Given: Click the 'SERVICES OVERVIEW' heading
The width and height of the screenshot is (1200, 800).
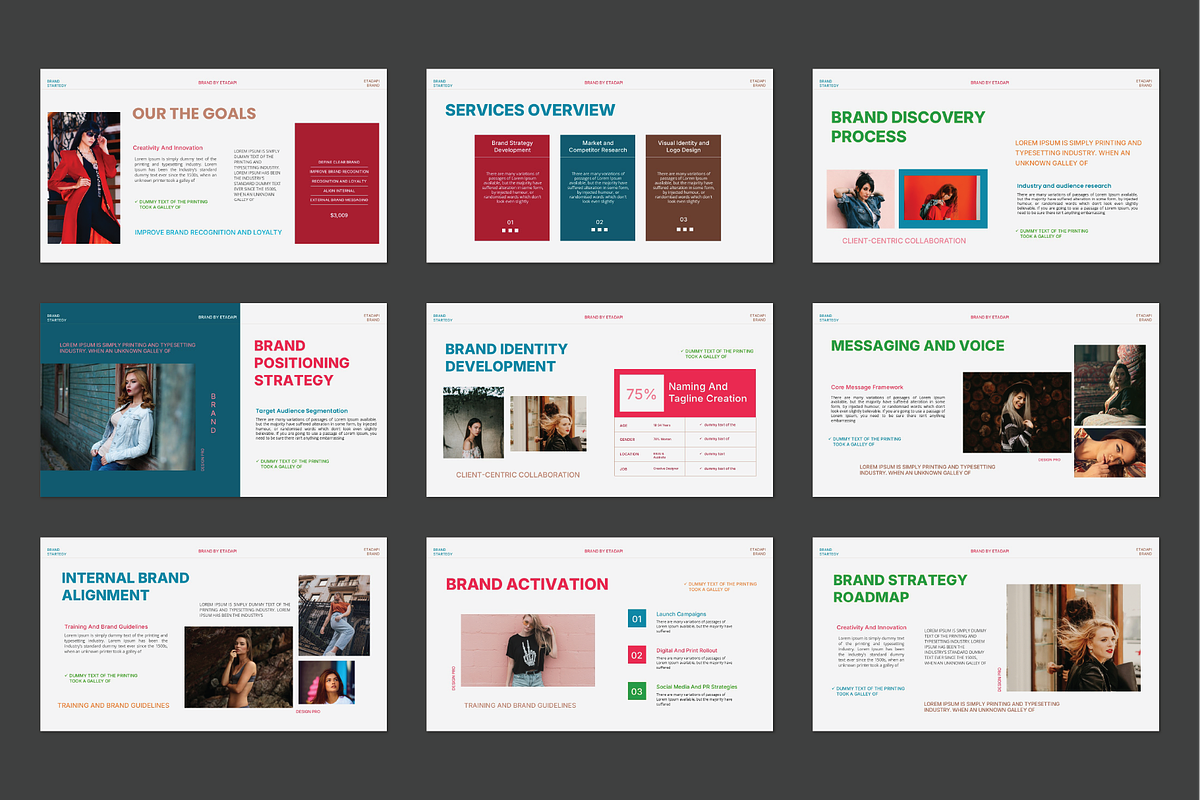Looking at the screenshot, I should 530,110.
